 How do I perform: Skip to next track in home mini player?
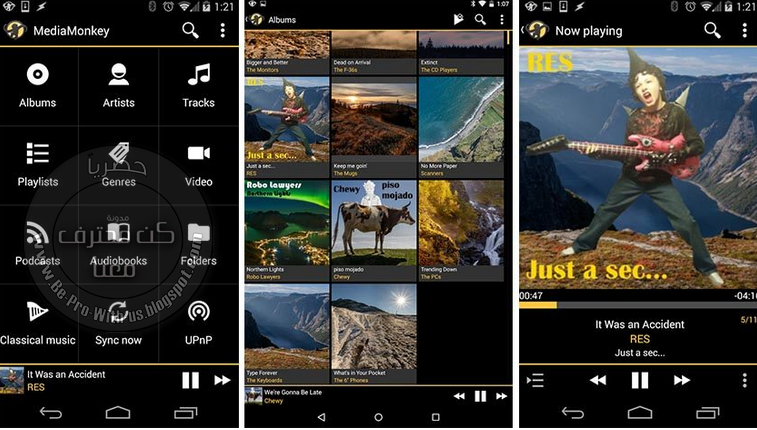click(222, 380)
